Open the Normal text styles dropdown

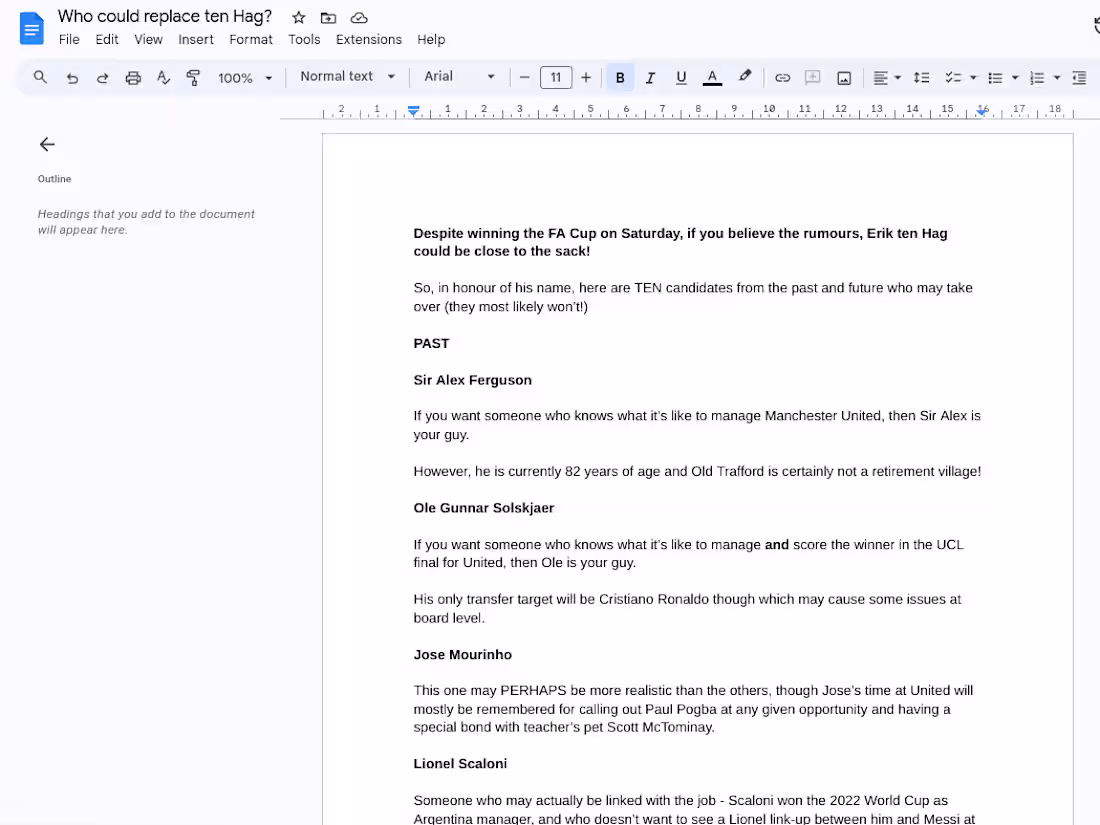(347, 76)
